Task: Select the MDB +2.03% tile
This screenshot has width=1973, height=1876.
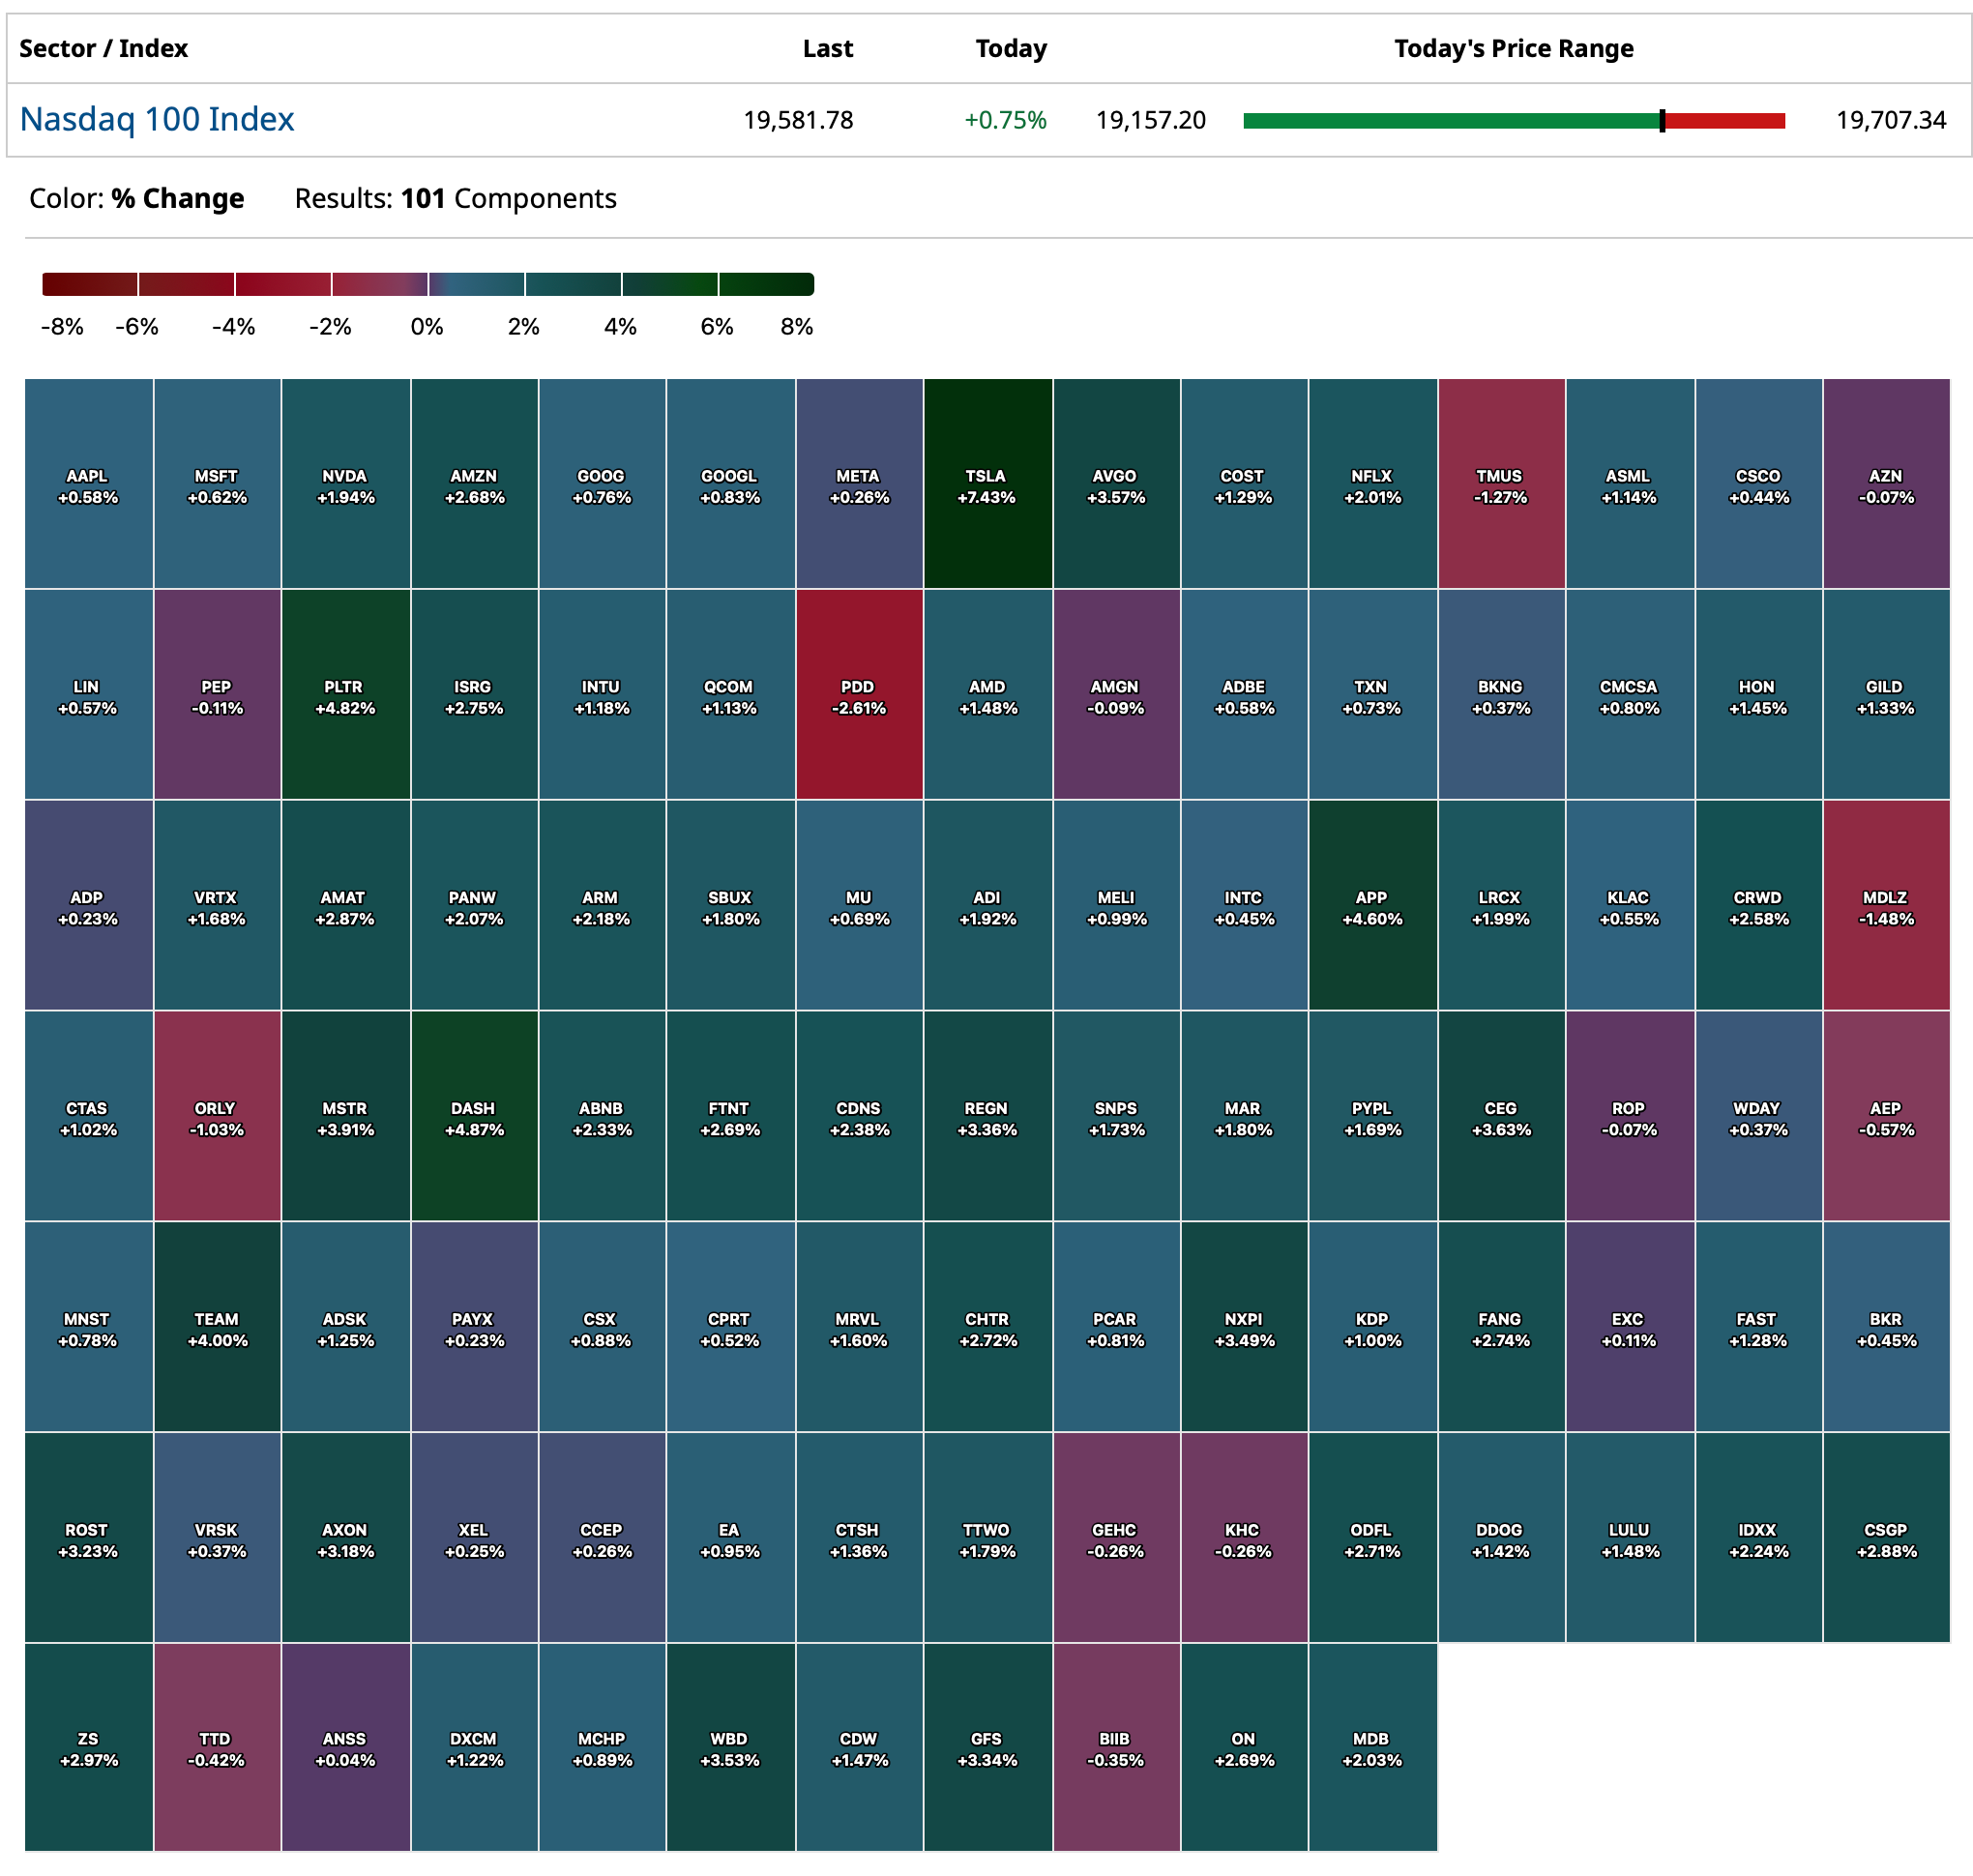Action: (1371, 1747)
